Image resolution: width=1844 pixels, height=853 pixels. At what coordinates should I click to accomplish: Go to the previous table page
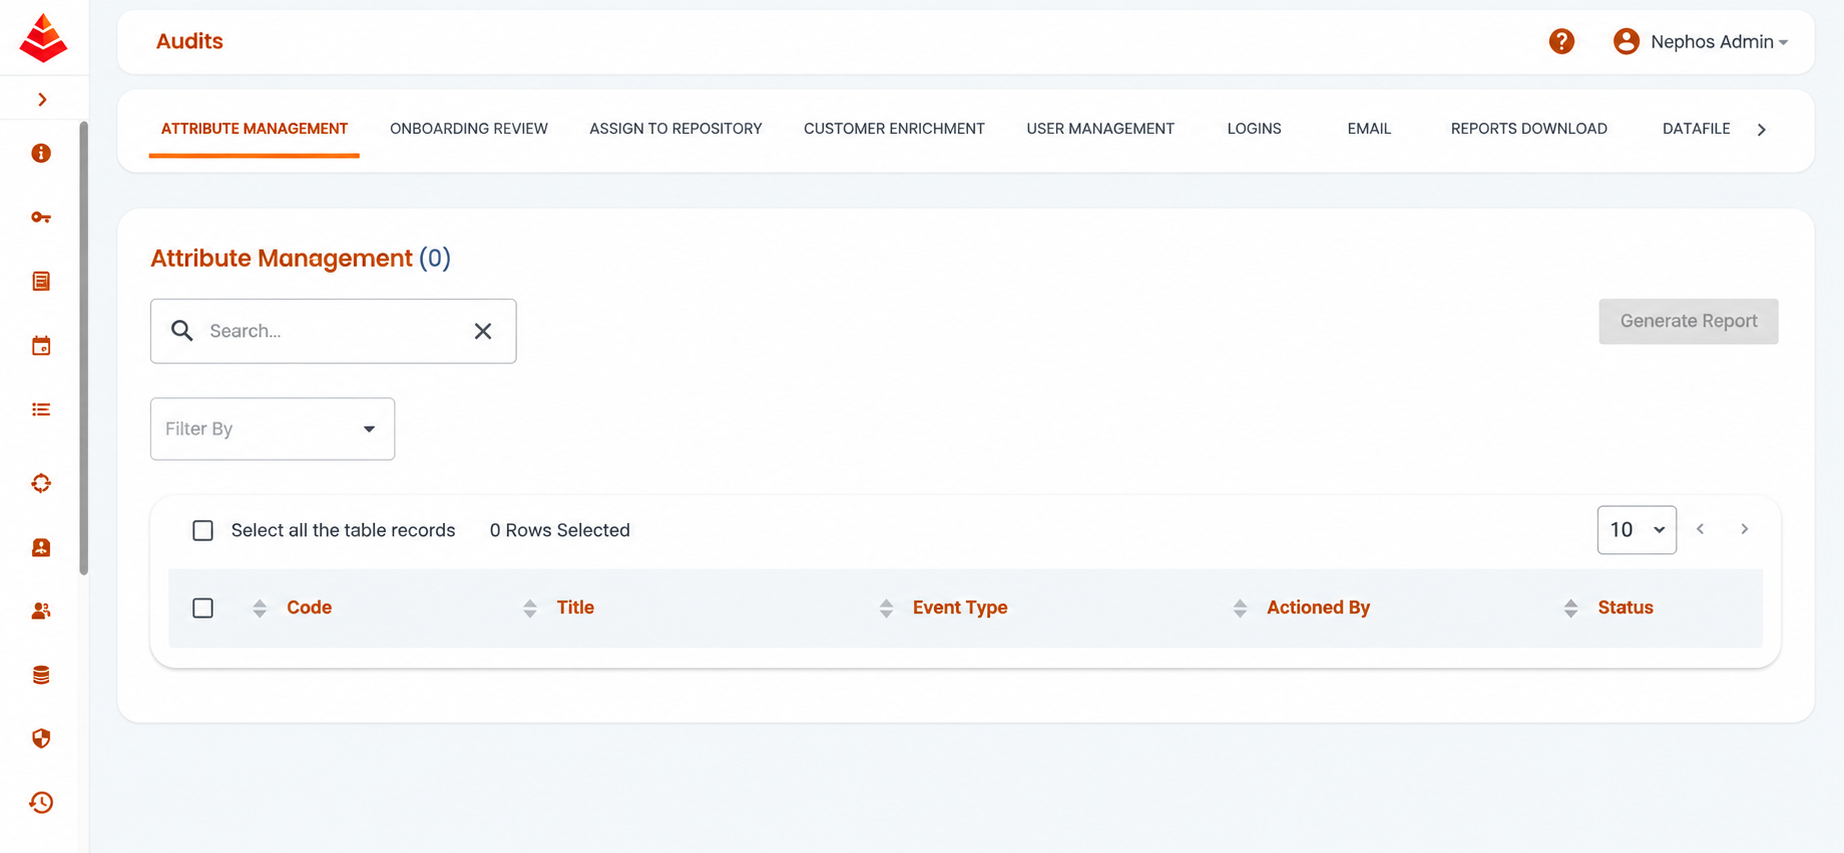[x=1700, y=529]
